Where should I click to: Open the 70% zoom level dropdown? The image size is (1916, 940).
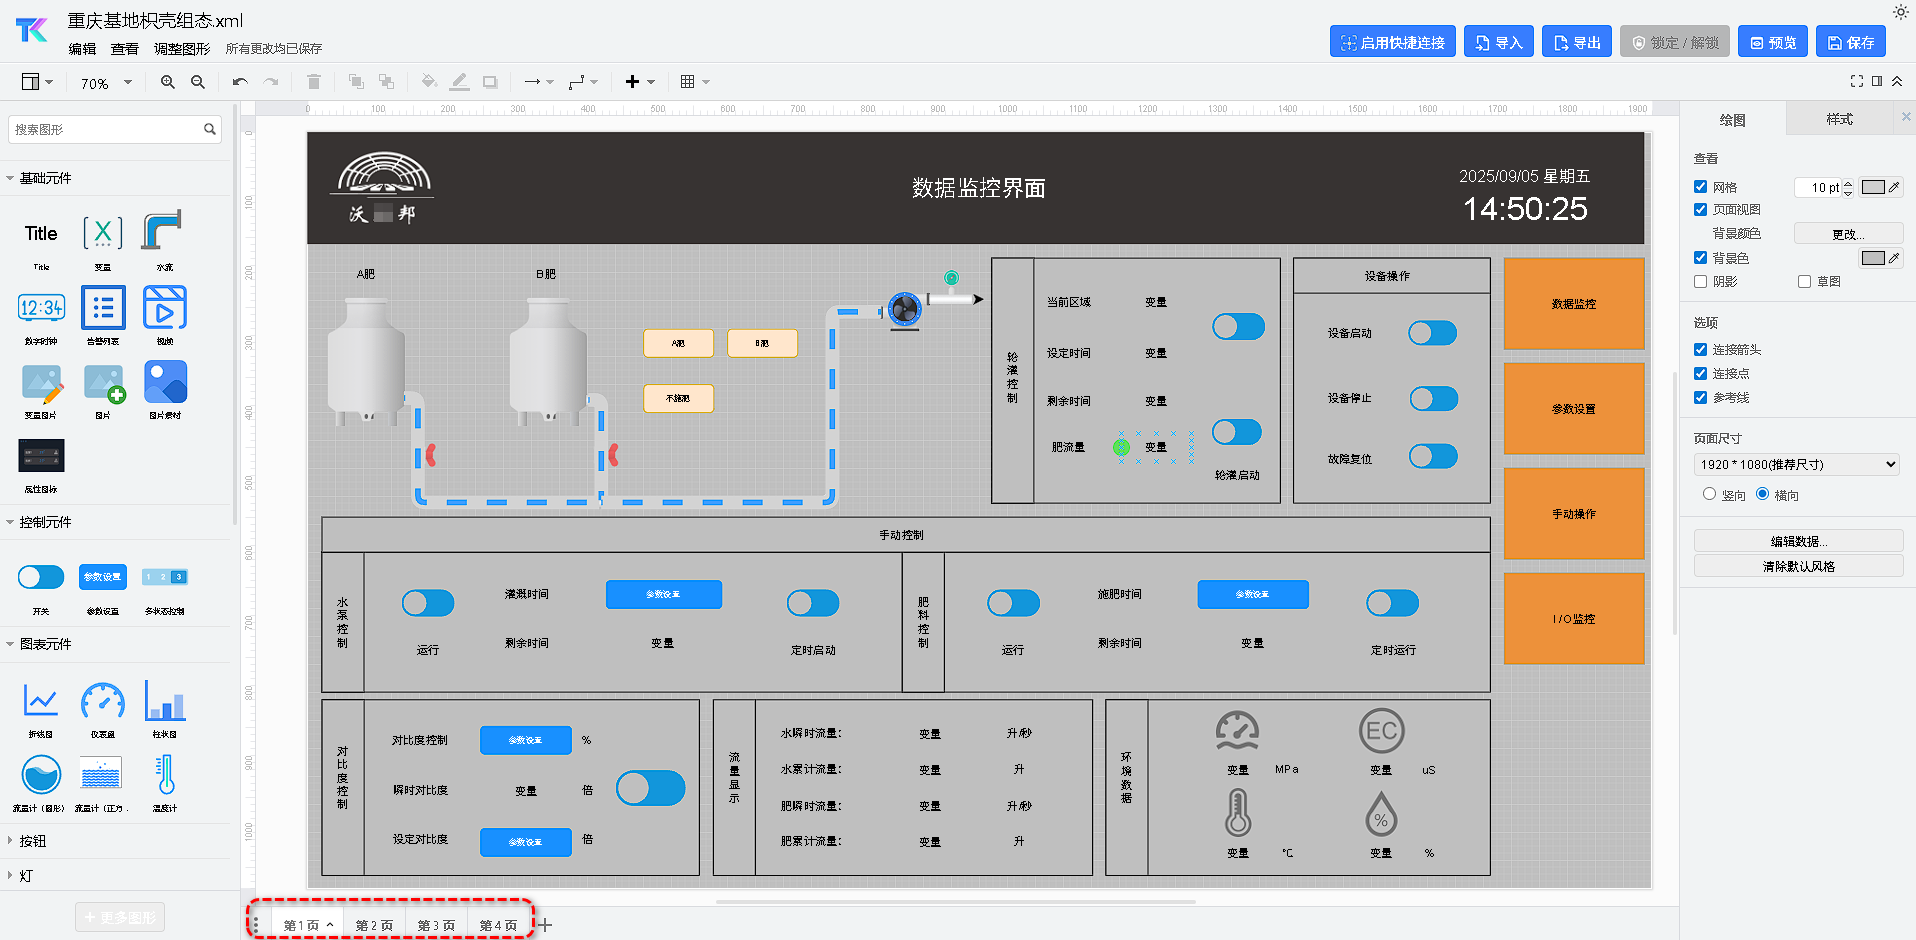point(106,83)
